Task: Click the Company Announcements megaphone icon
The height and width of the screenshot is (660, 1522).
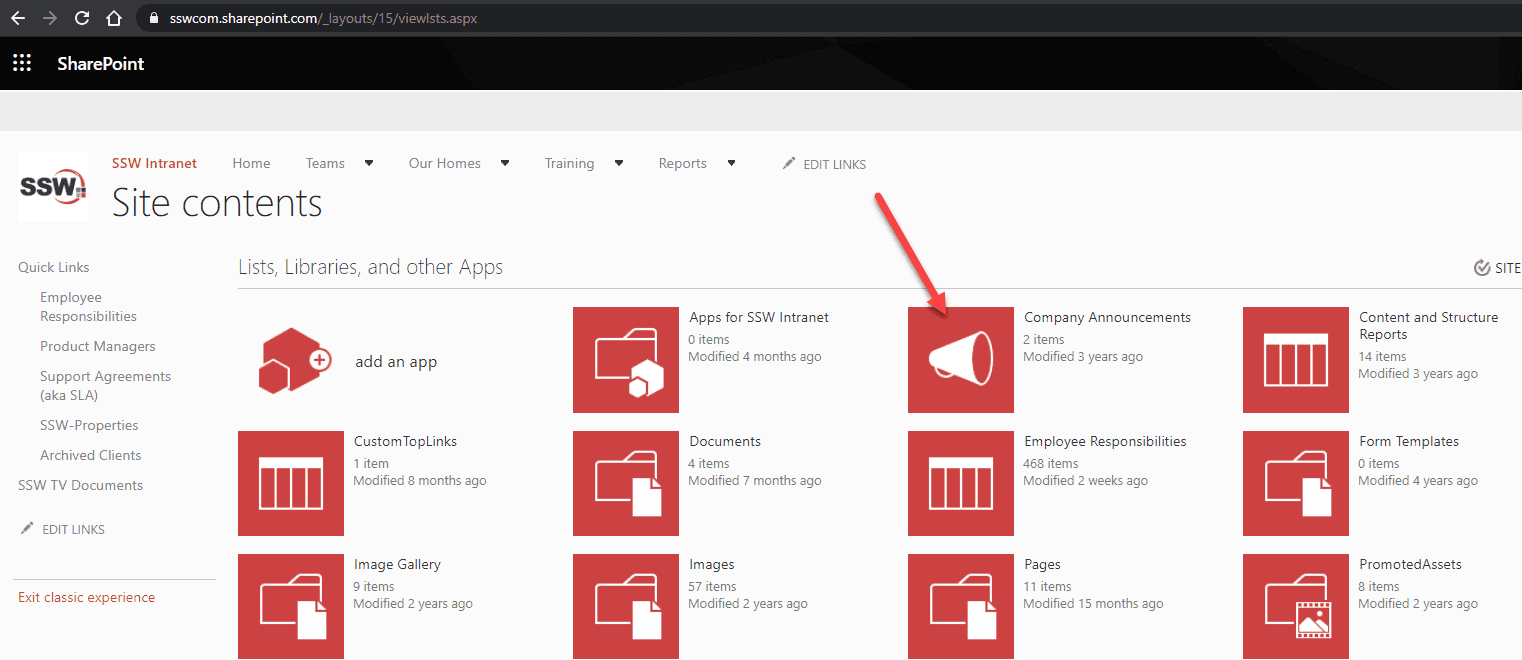Action: coord(960,359)
